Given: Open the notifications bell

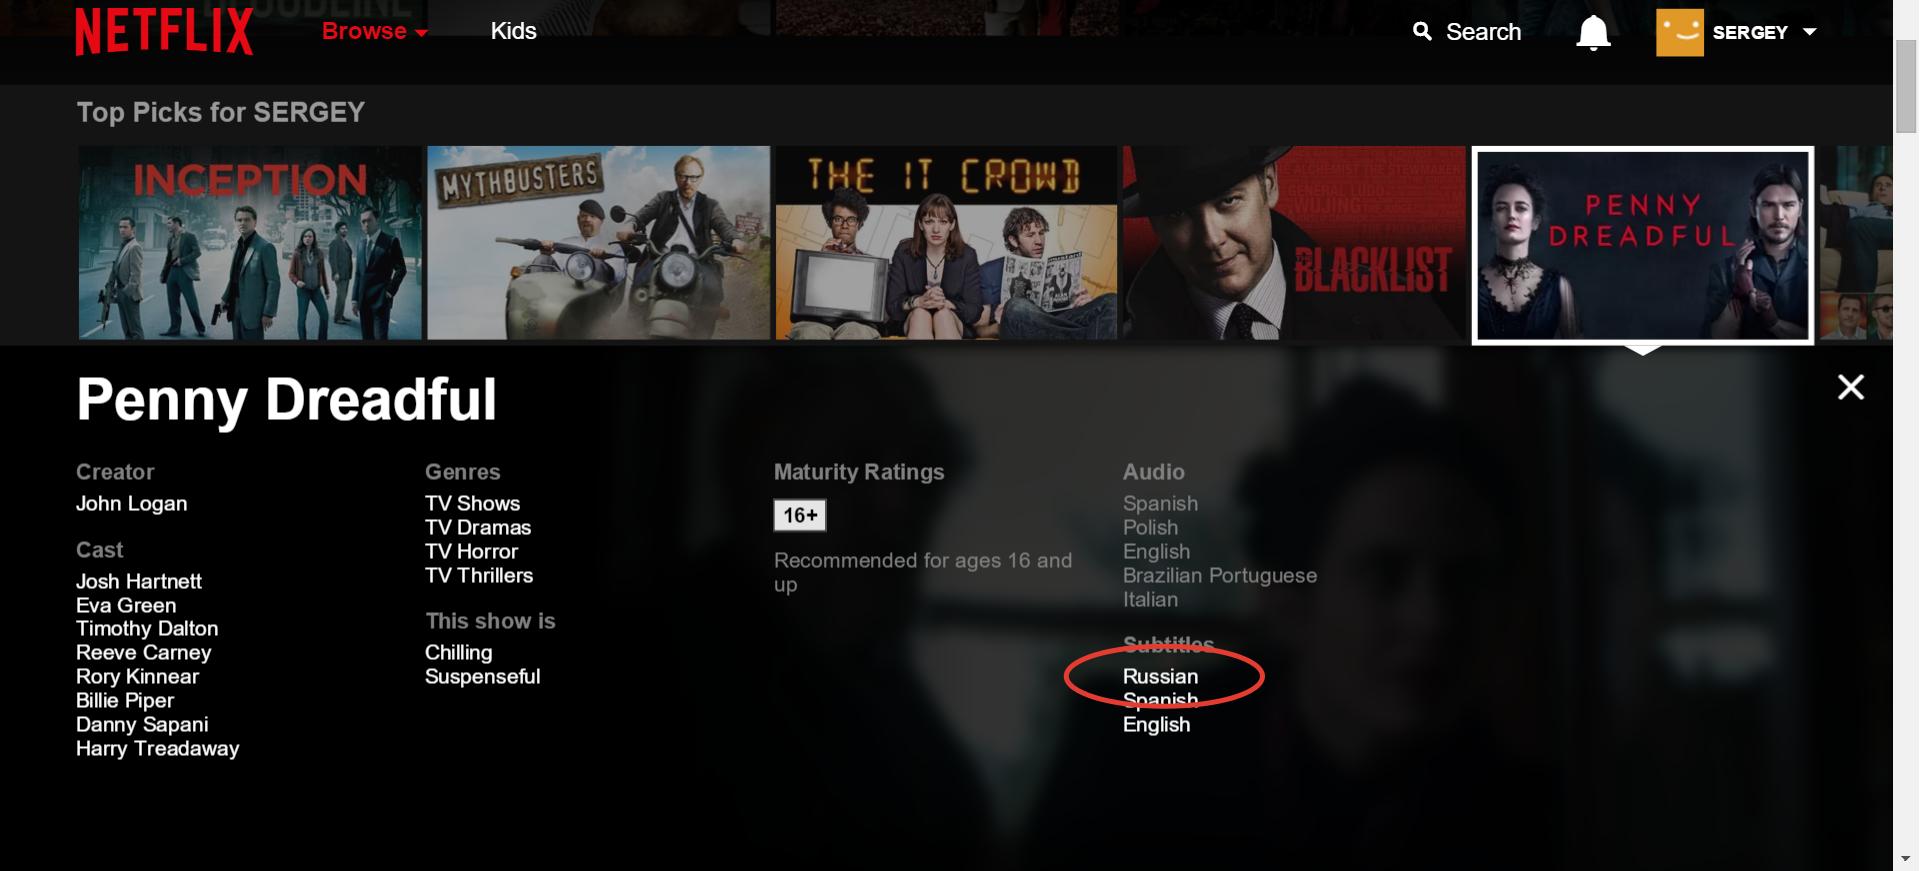Looking at the screenshot, I should pyautogui.click(x=1593, y=33).
